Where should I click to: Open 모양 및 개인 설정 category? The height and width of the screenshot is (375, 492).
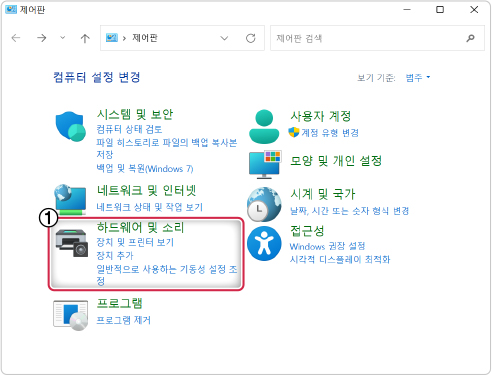point(336,161)
